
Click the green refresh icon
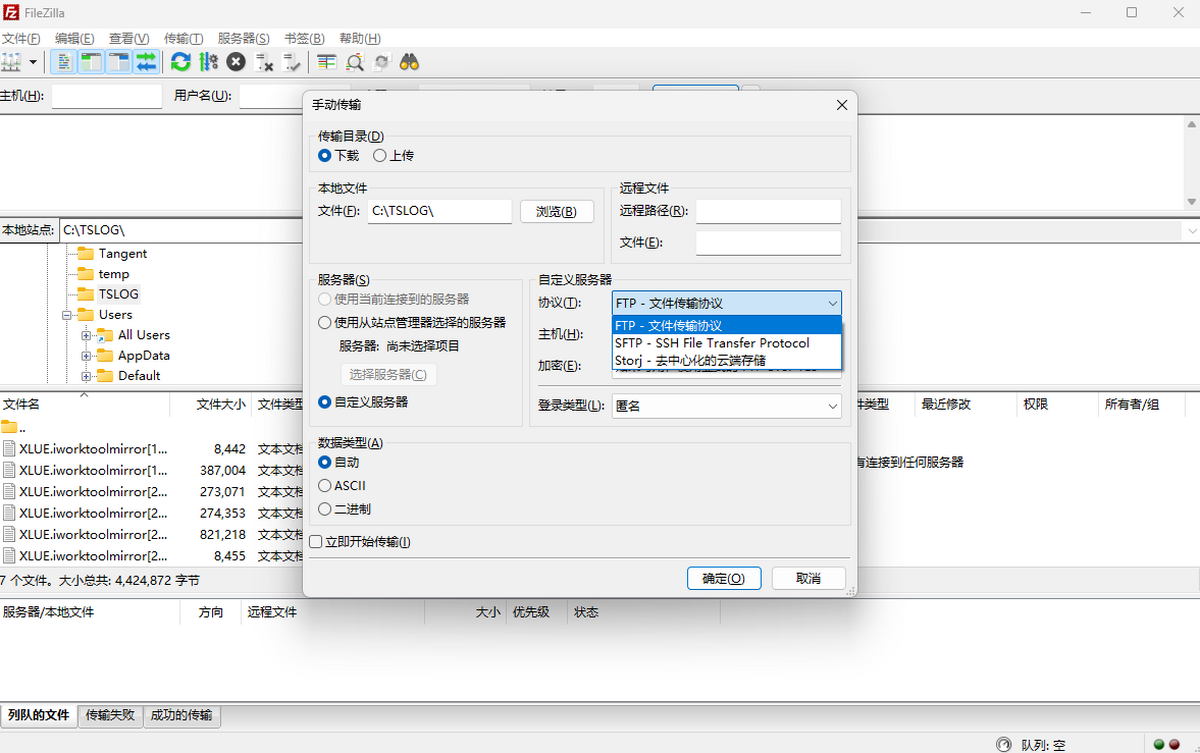[x=181, y=62]
